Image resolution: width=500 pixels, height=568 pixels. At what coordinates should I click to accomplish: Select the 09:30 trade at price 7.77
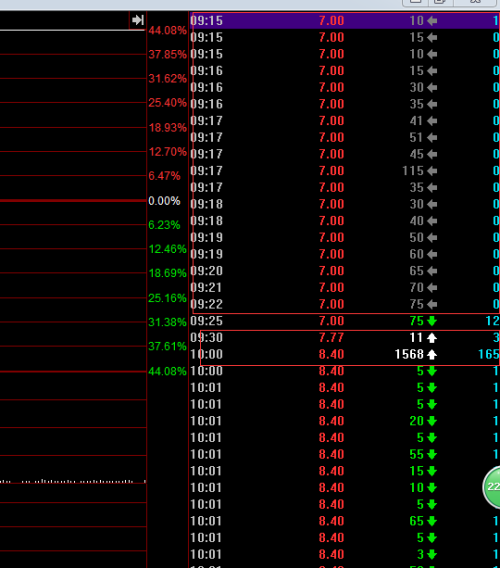click(x=345, y=338)
